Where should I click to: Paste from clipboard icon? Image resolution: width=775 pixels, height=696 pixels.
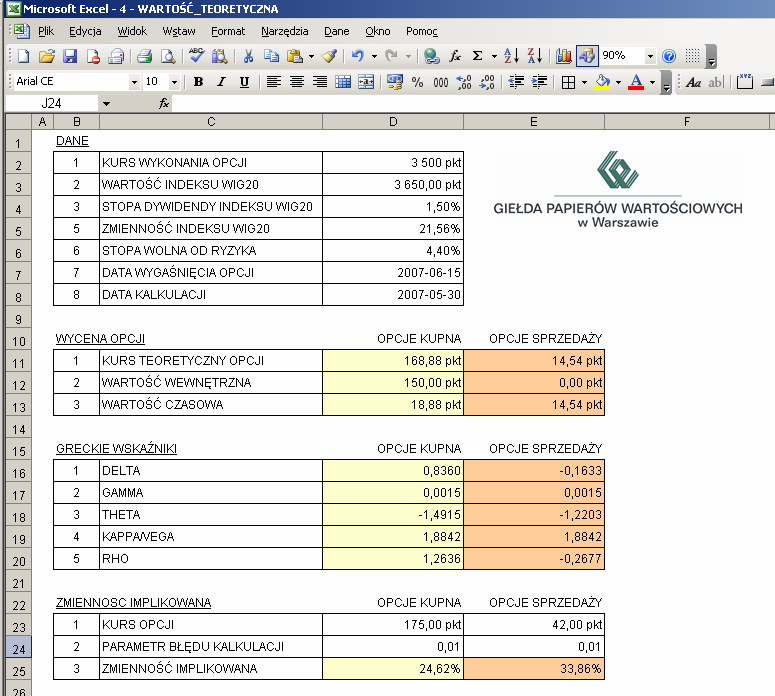coord(295,56)
